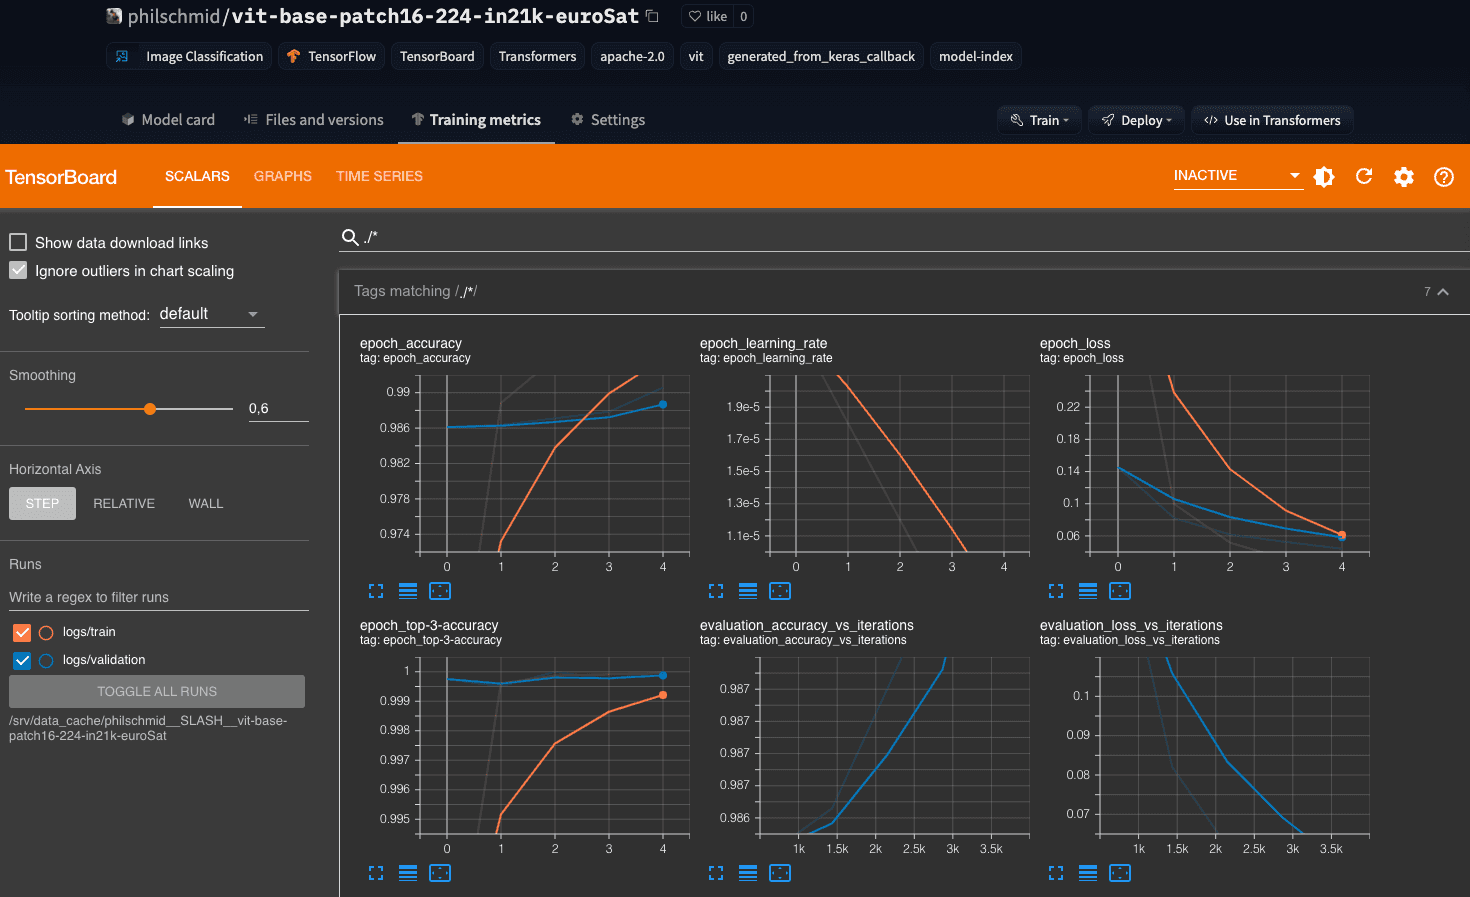Open the Deploy dropdown button
Image resolution: width=1470 pixels, height=897 pixels.
(1136, 120)
